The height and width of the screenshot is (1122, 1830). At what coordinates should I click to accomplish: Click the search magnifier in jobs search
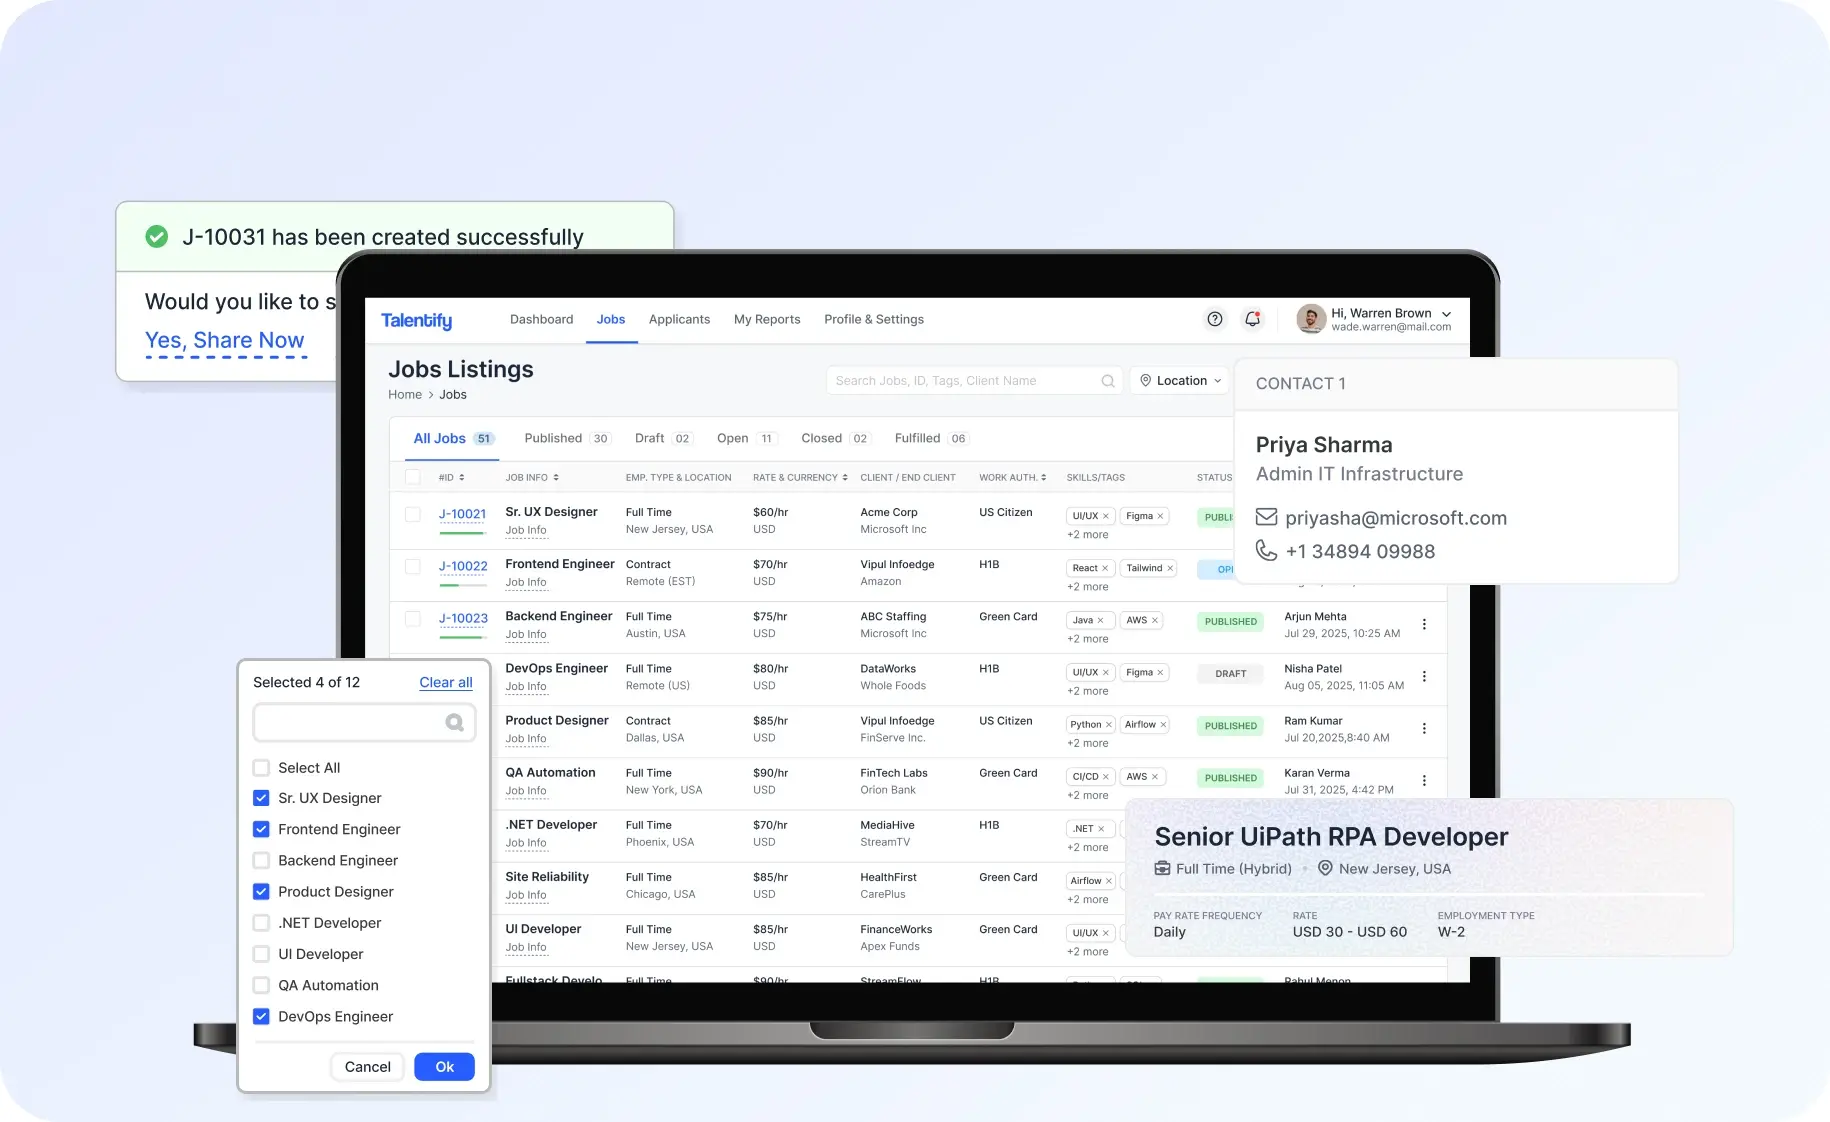(x=1108, y=381)
